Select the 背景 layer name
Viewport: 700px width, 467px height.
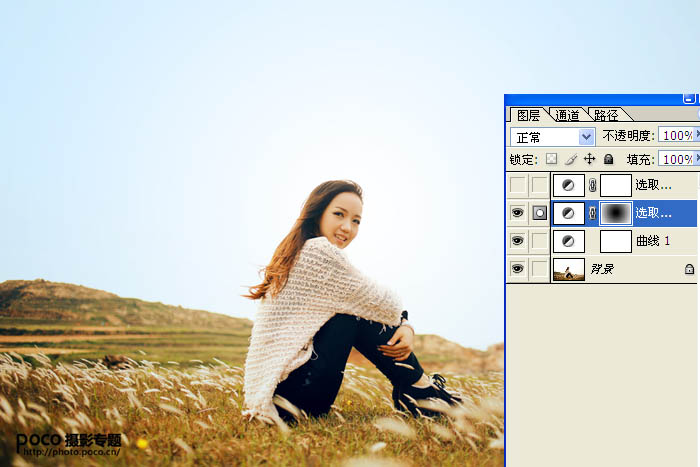(601, 269)
